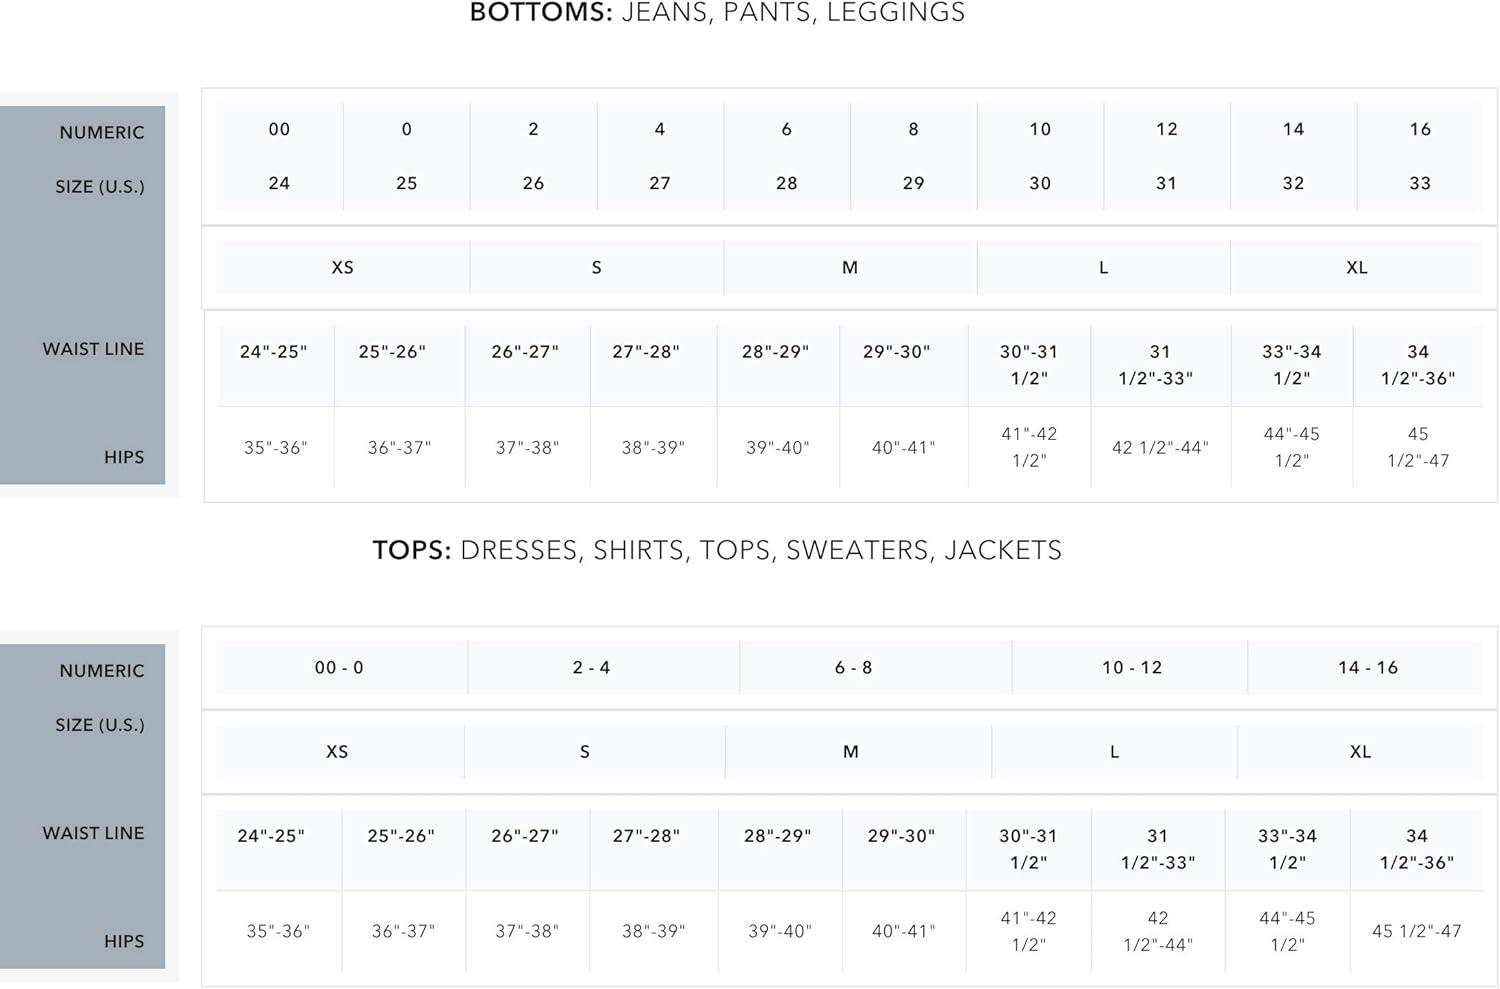Image resolution: width=1500 pixels, height=989 pixels.
Task: Click the 42 1/2"-44" hips cell in bottoms chart
Action: coord(1160,448)
